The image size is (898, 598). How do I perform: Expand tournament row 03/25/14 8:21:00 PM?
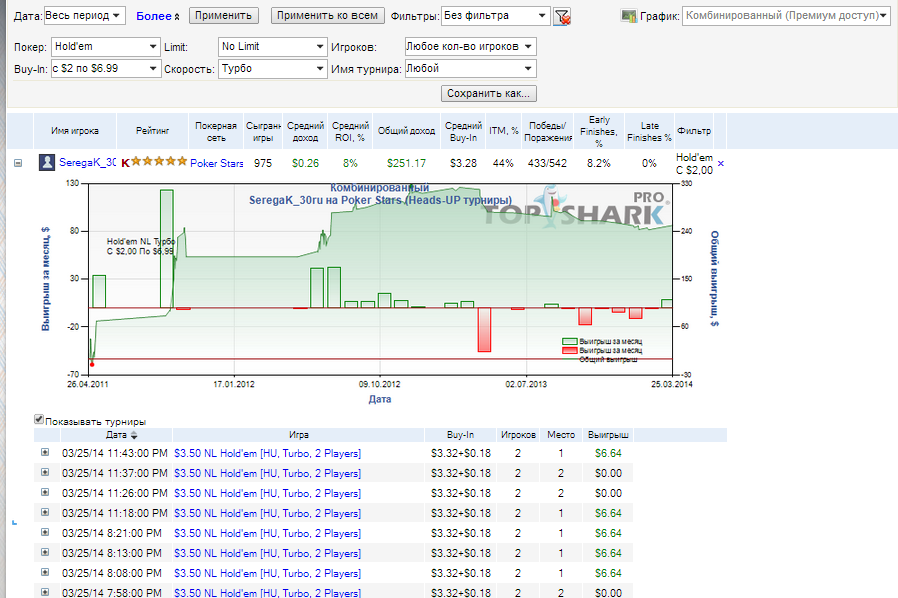click(x=45, y=533)
